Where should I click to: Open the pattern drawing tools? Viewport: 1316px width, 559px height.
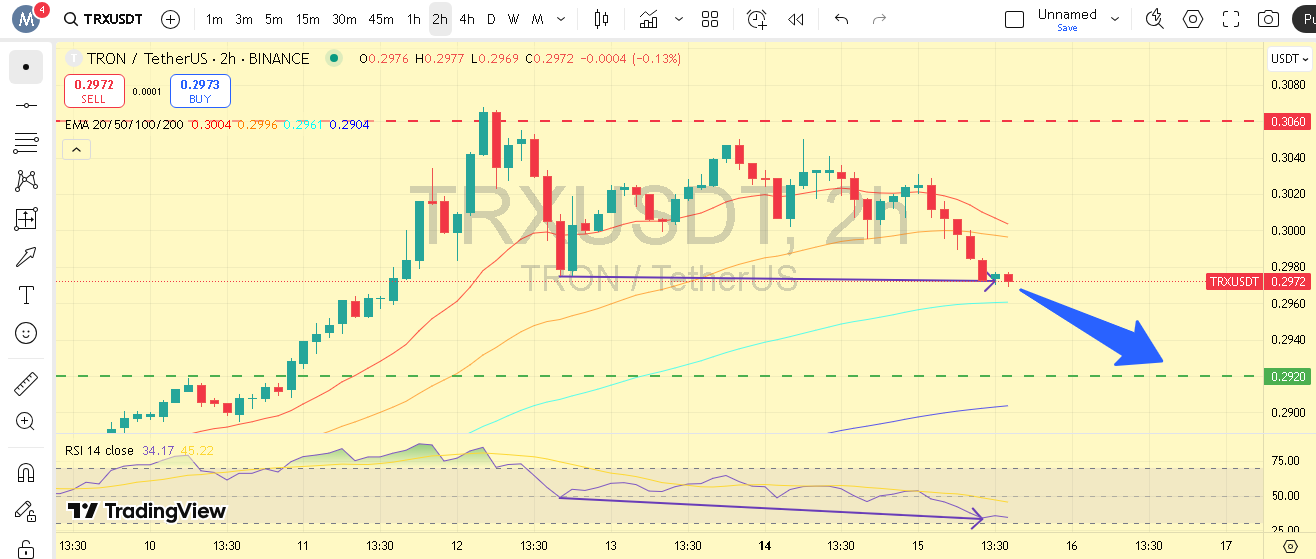[x=26, y=181]
